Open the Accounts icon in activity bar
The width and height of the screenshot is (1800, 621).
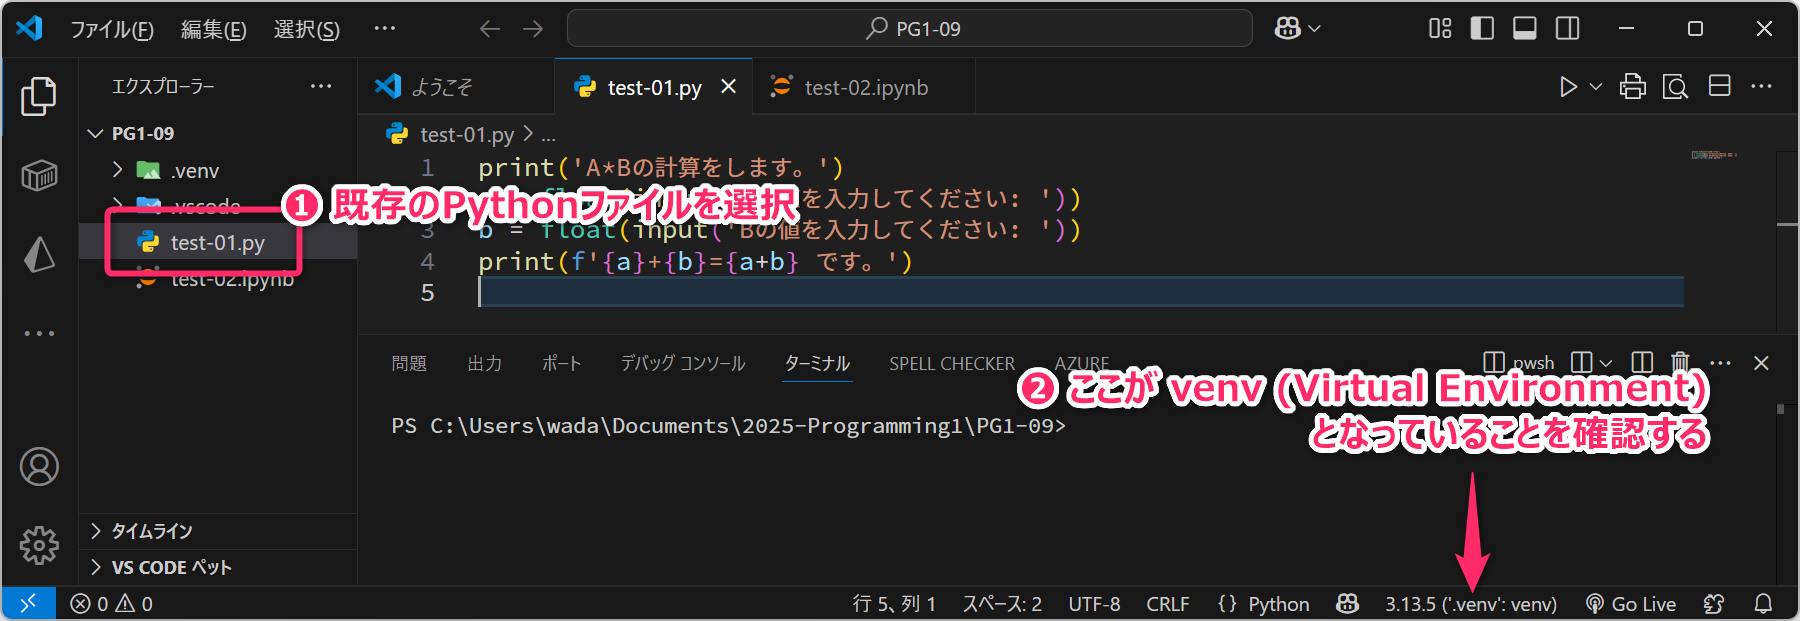click(x=39, y=467)
